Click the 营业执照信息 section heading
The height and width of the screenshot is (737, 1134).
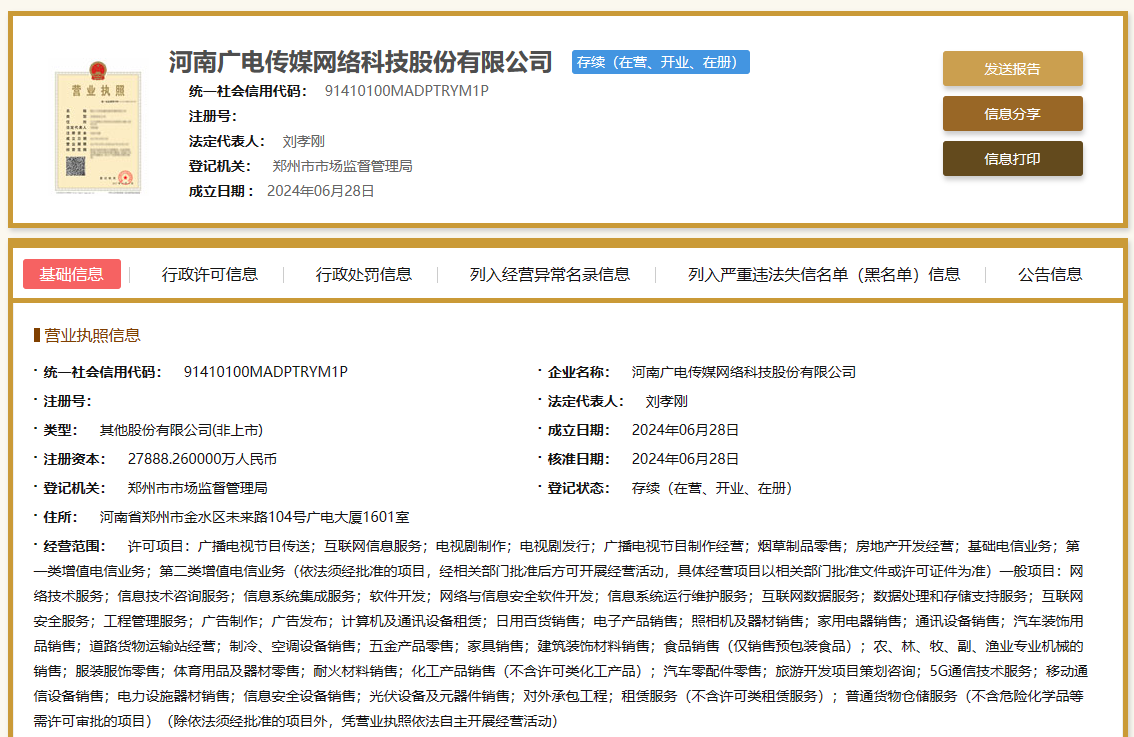pos(92,335)
